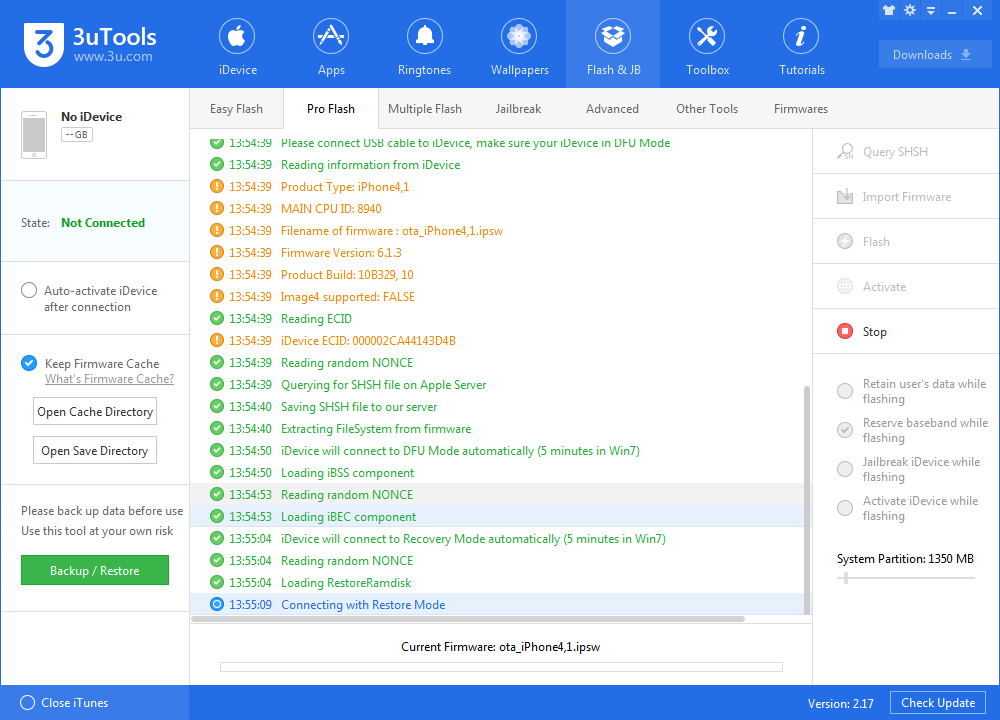This screenshot has width=1000, height=720.
Task: Click the Current Firmware: ota_iPhone4,1.ipsw label
Action: coord(501,647)
